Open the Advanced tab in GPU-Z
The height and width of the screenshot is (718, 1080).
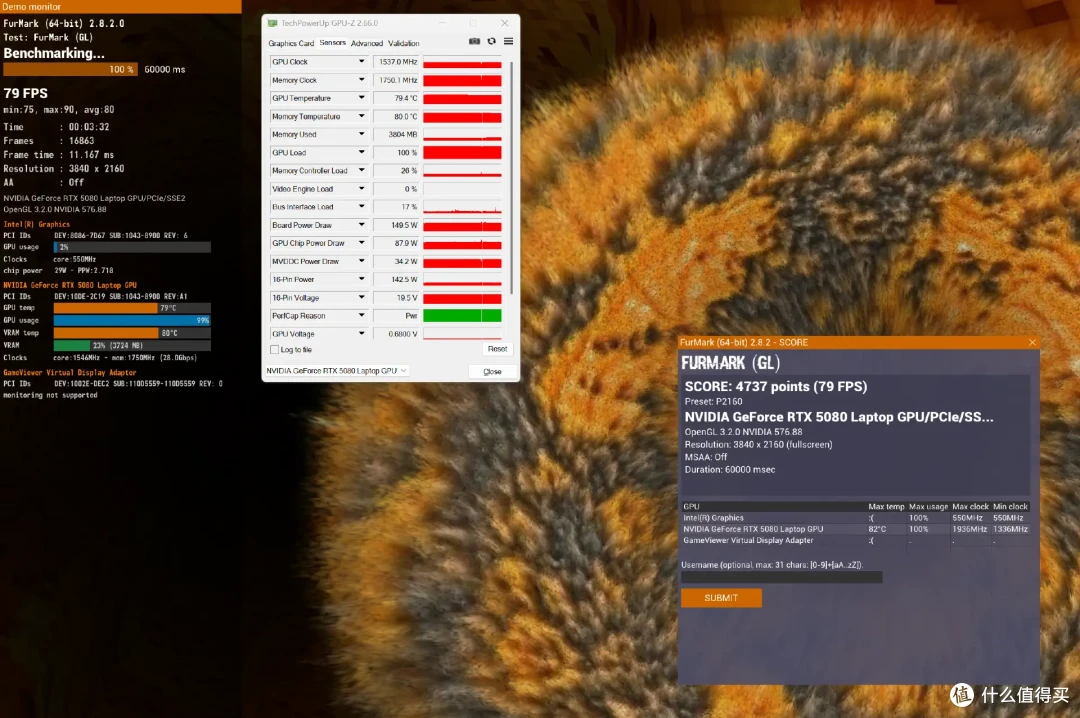(366, 43)
